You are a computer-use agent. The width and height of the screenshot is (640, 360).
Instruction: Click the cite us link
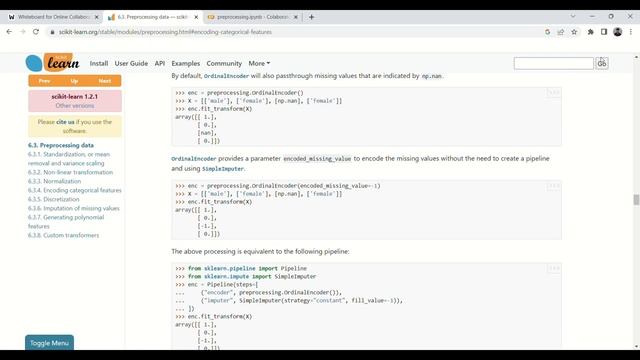65,122
